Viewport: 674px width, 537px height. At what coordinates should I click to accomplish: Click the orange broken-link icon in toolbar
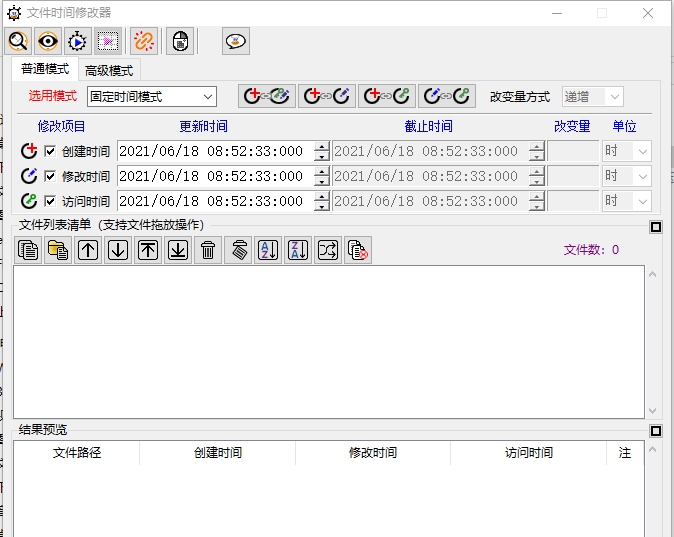coord(144,41)
